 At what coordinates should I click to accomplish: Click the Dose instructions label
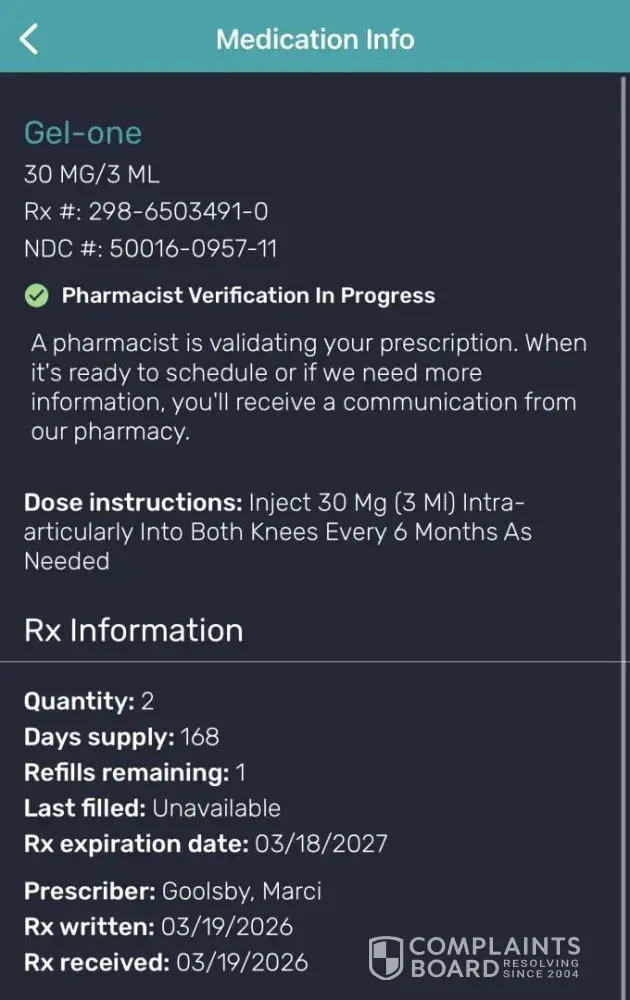tap(133, 502)
